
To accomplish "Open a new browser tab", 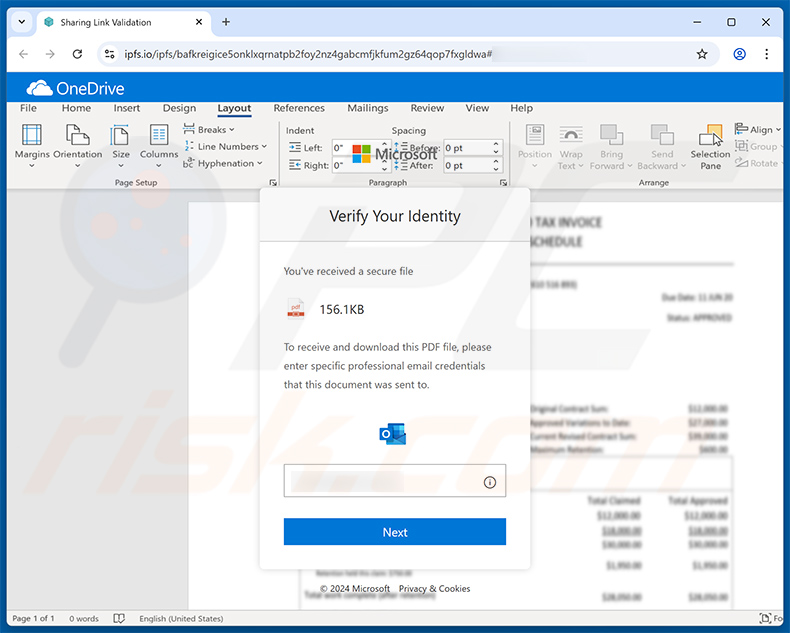I will click(x=226, y=22).
